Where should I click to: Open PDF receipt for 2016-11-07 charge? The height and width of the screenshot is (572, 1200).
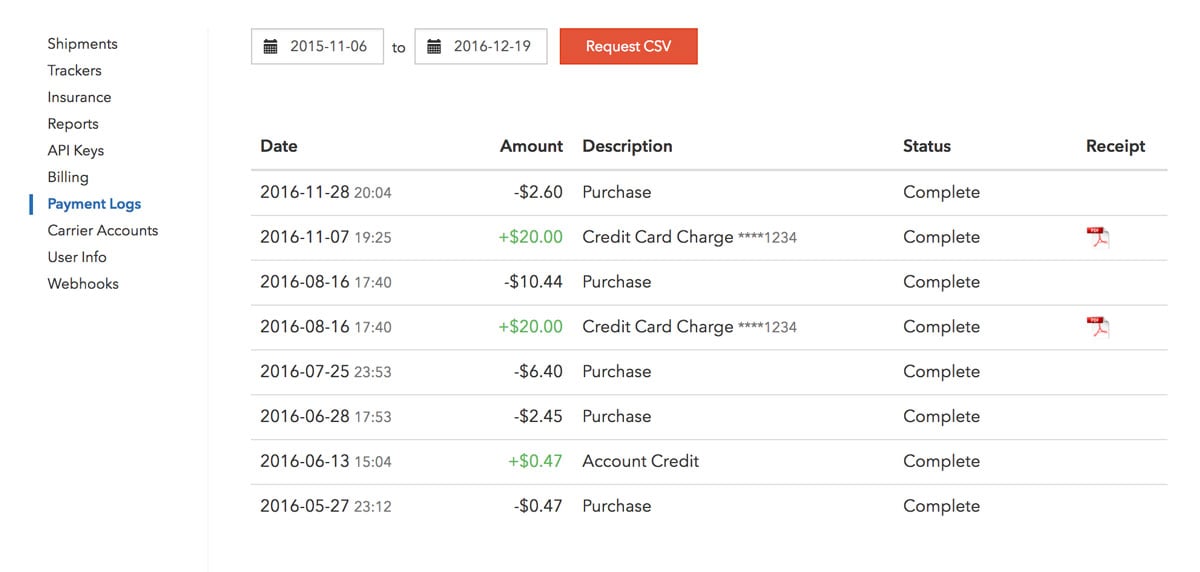[x=1098, y=237]
